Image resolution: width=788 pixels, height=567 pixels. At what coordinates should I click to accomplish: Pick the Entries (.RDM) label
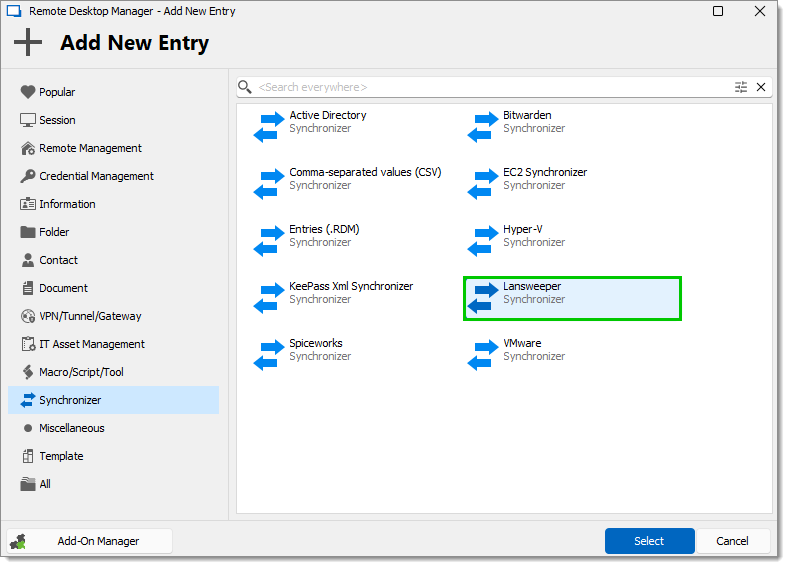[x=324, y=229]
